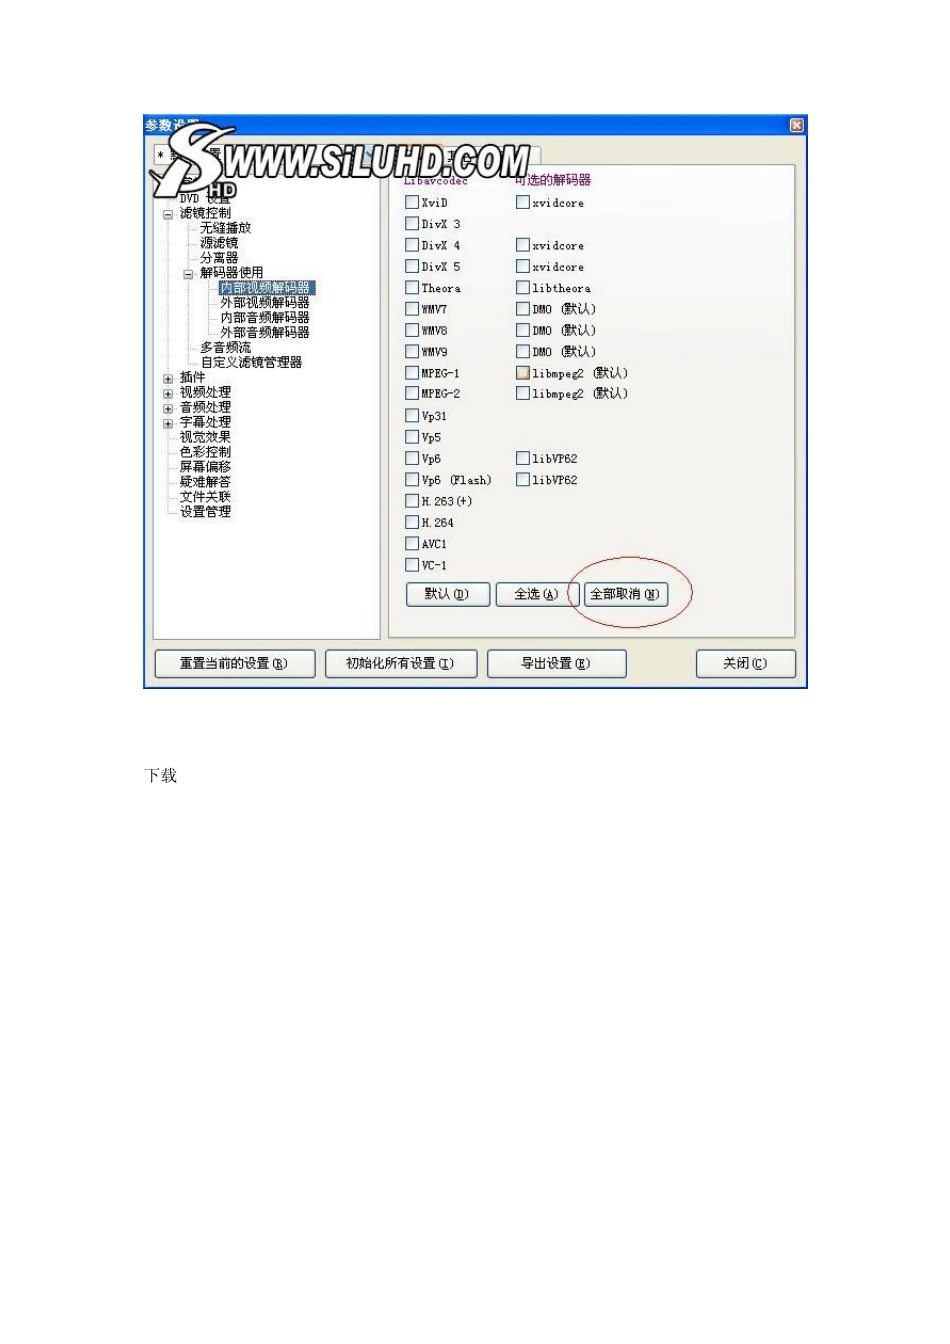This screenshot has height=1344, width=950.
Task: Check DMO (默认) in the WMV9 row
Action: 523,351
